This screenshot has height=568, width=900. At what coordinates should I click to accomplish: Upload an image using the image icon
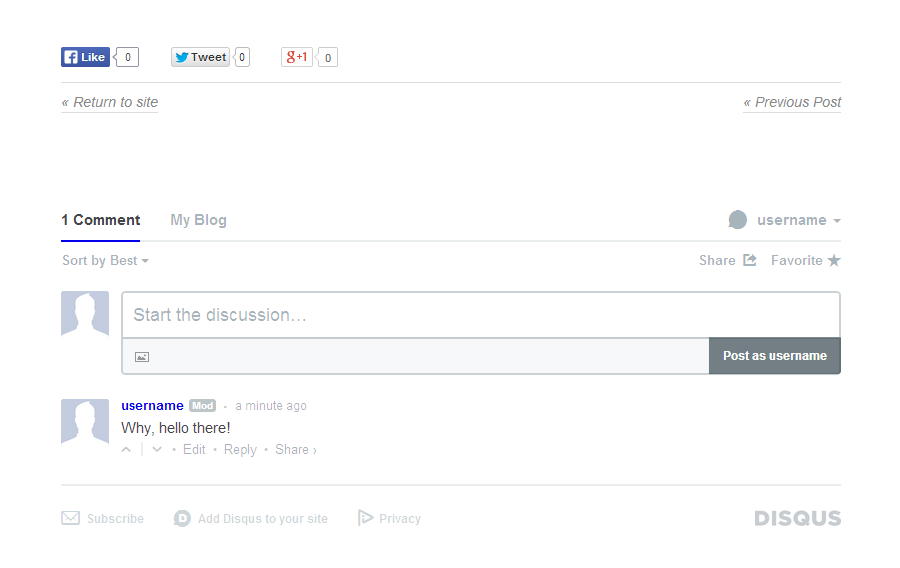pyautogui.click(x=142, y=356)
